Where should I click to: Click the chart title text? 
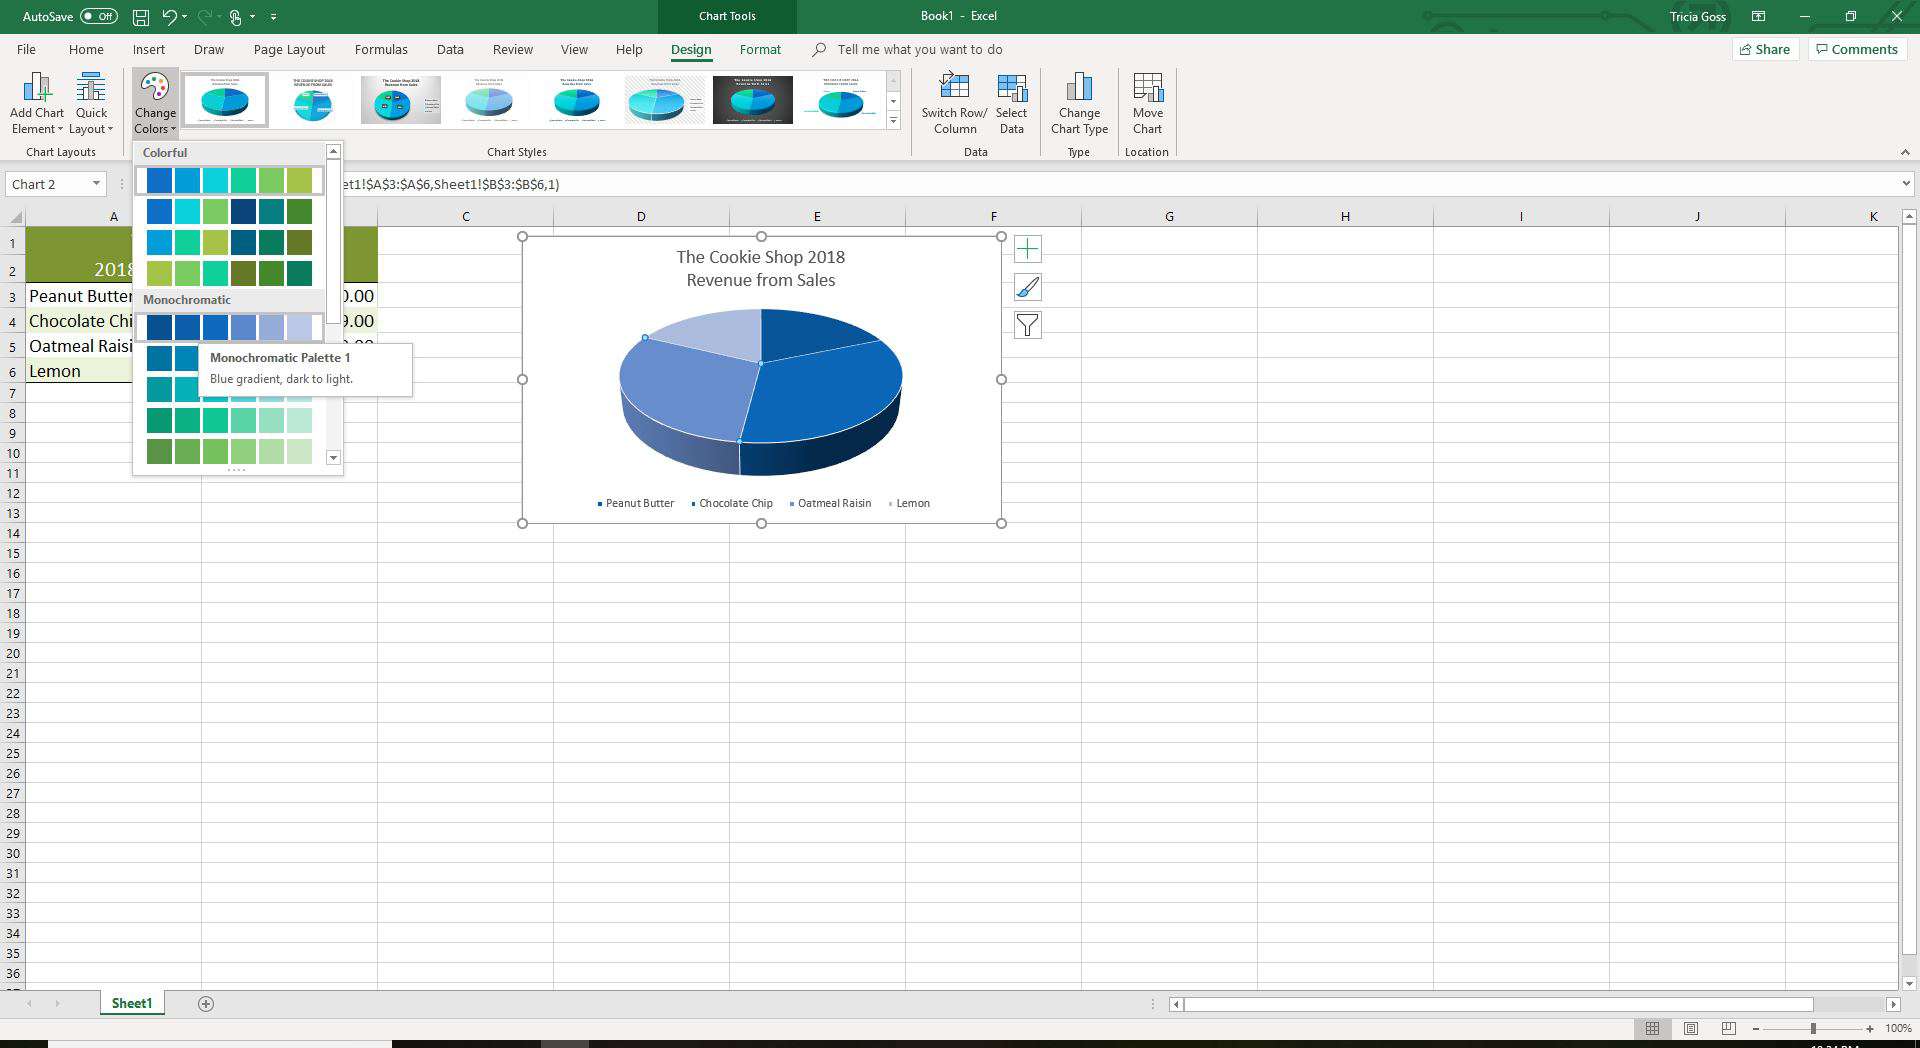point(761,268)
